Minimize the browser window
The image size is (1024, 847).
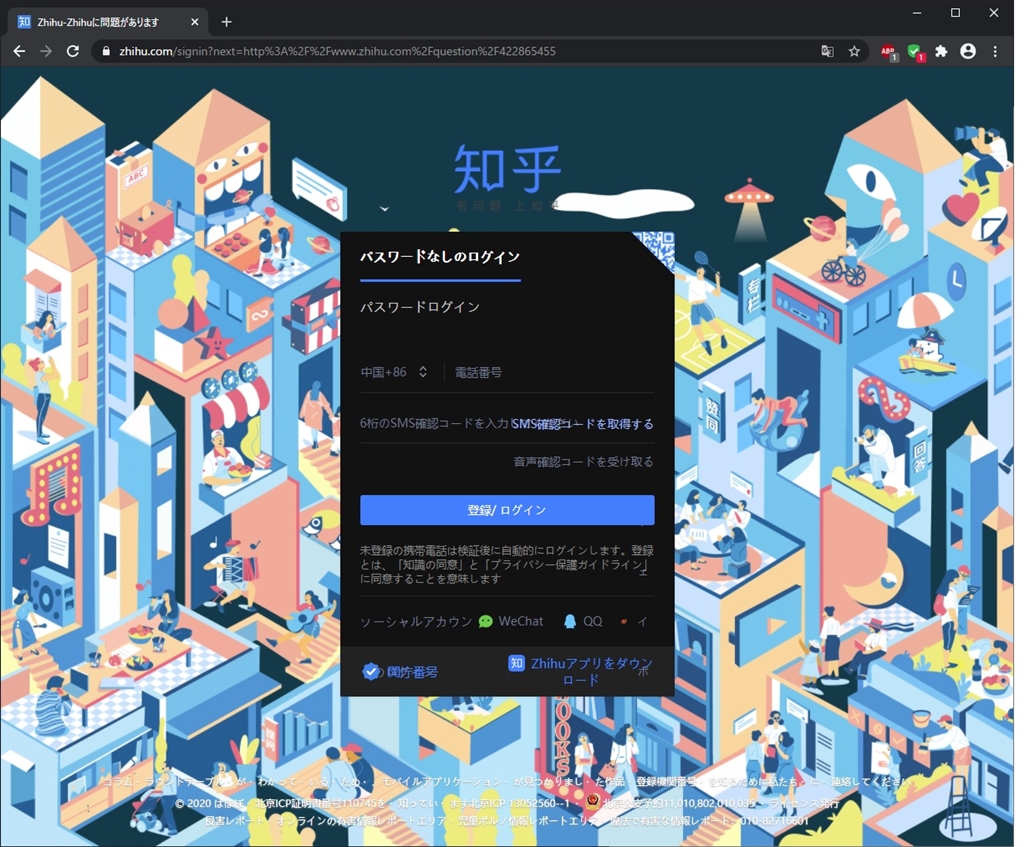[917, 13]
